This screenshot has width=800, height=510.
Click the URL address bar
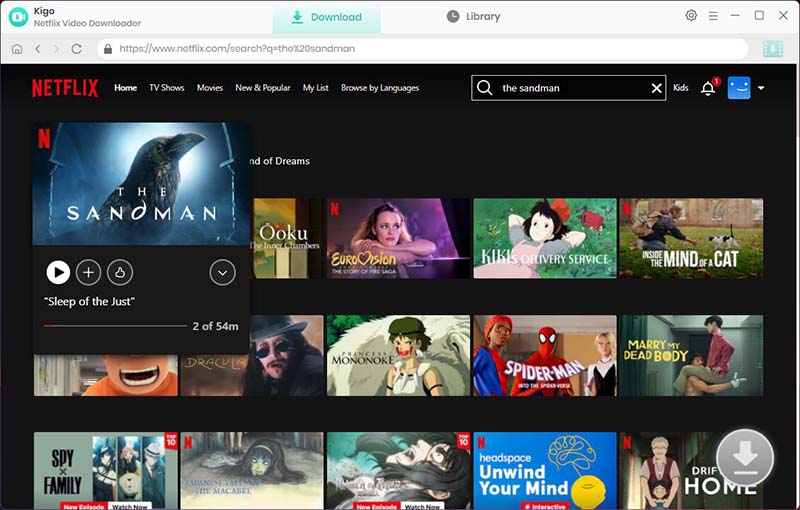coord(422,49)
